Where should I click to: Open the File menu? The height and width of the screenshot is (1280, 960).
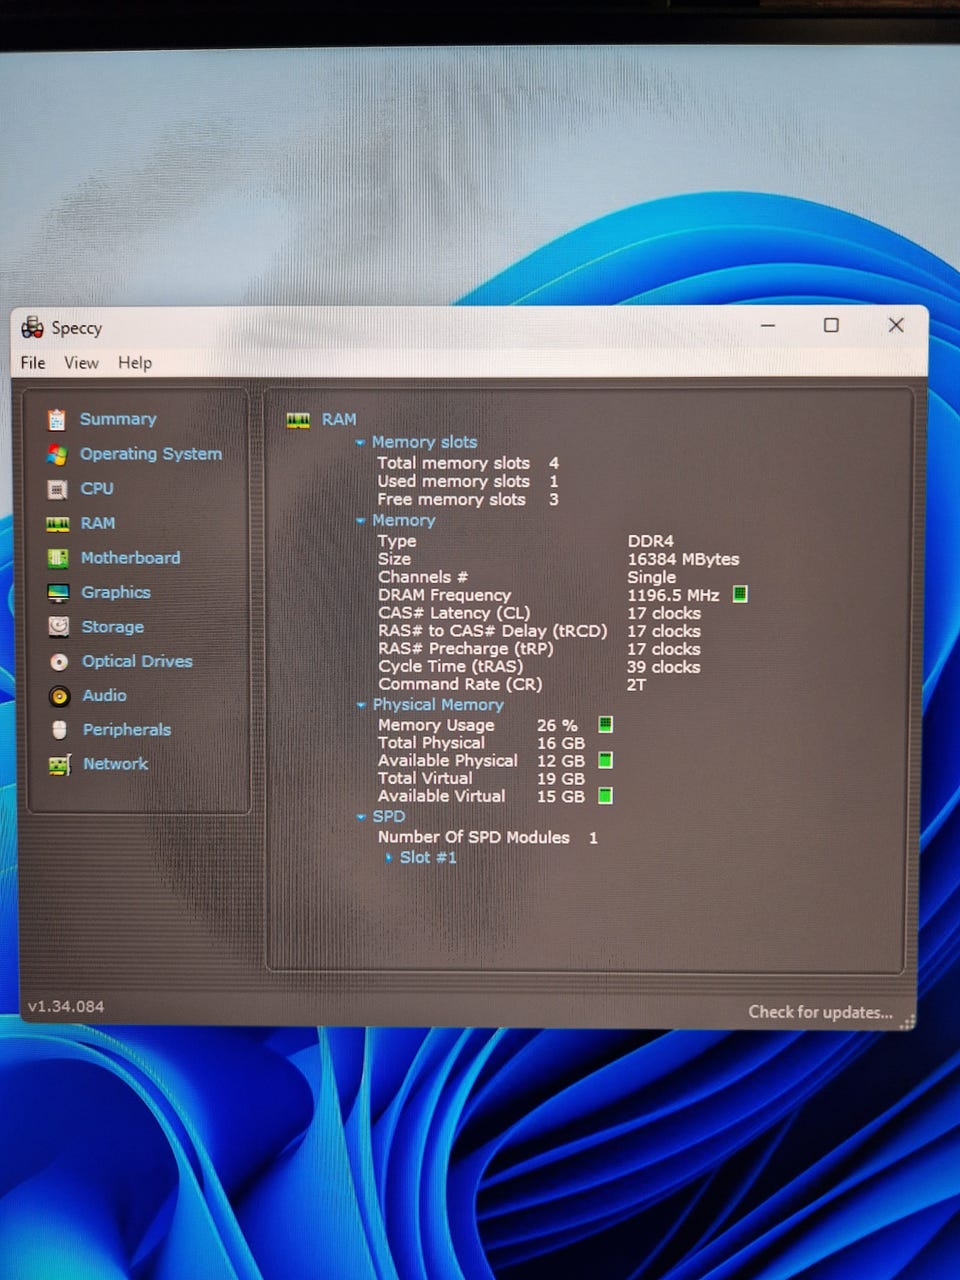(x=33, y=363)
